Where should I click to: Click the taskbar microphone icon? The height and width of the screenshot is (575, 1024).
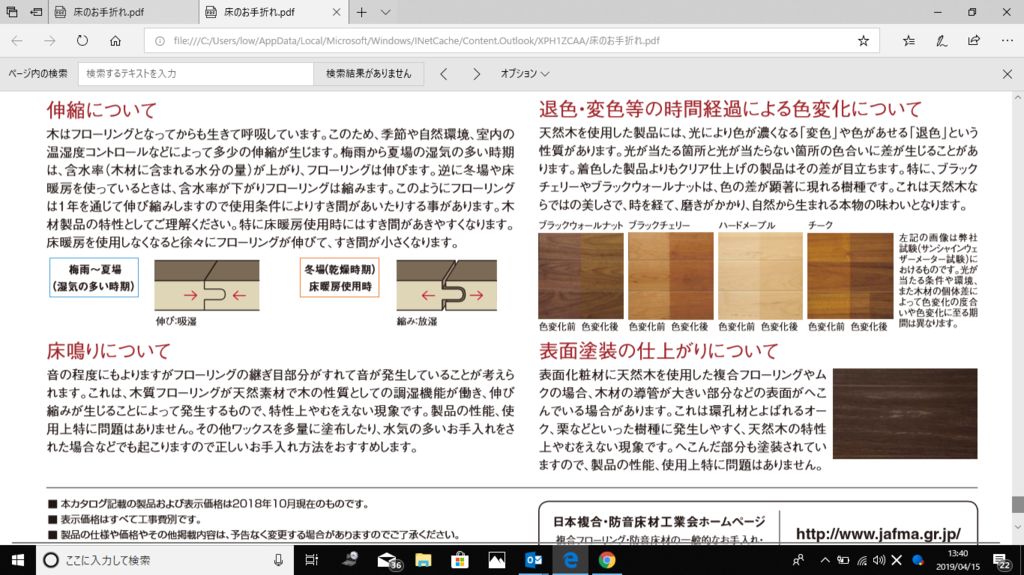tap(278, 560)
